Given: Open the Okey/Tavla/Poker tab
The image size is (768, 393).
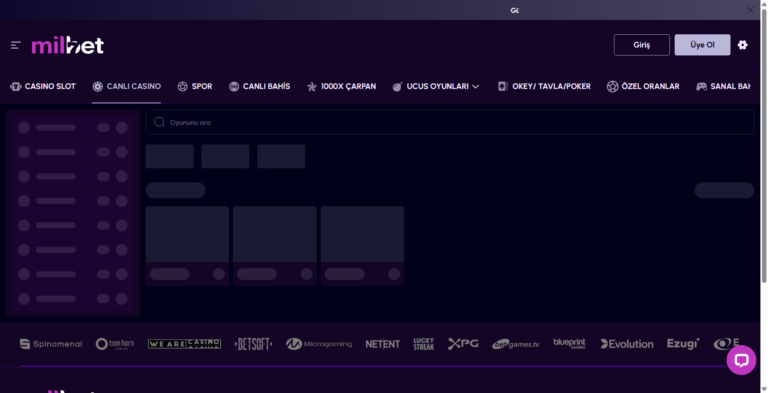Looking at the screenshot, I should pos(544,87).
